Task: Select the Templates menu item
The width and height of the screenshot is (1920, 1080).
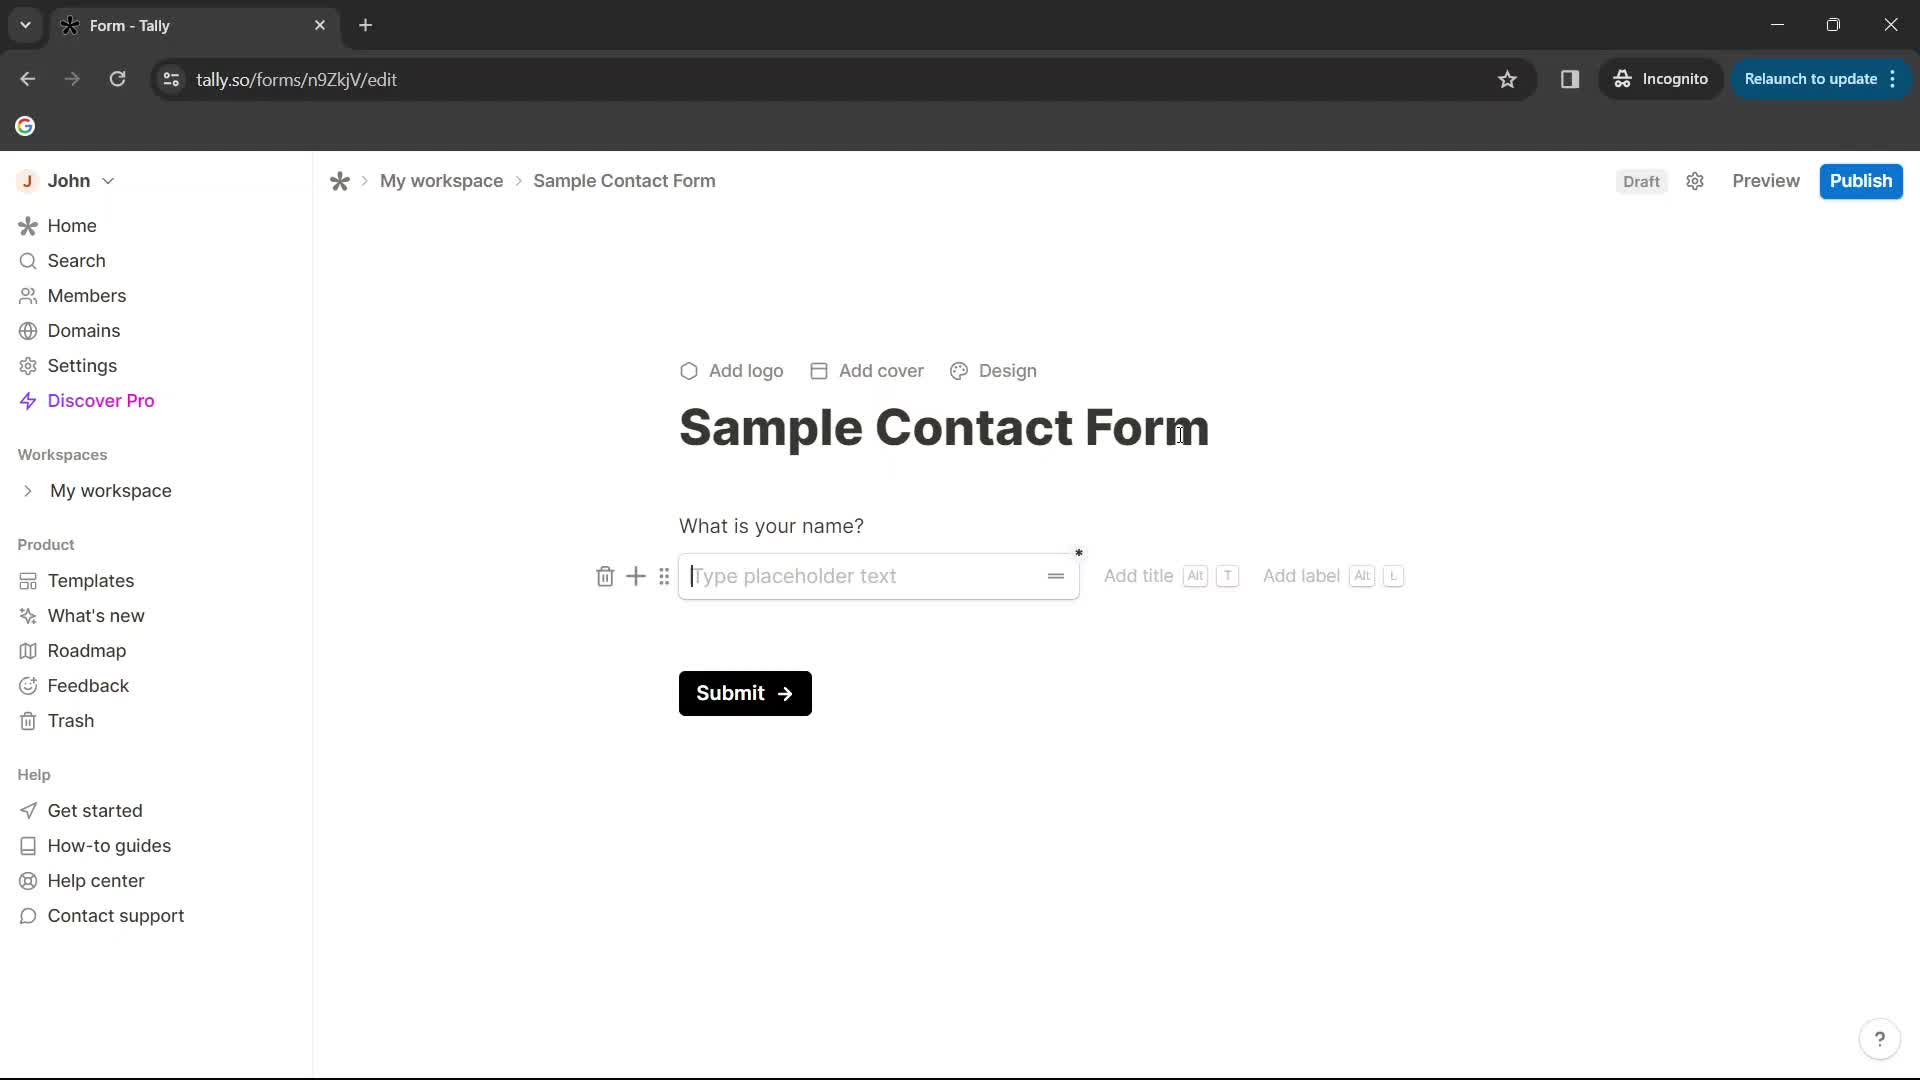Action: (91, 580)
